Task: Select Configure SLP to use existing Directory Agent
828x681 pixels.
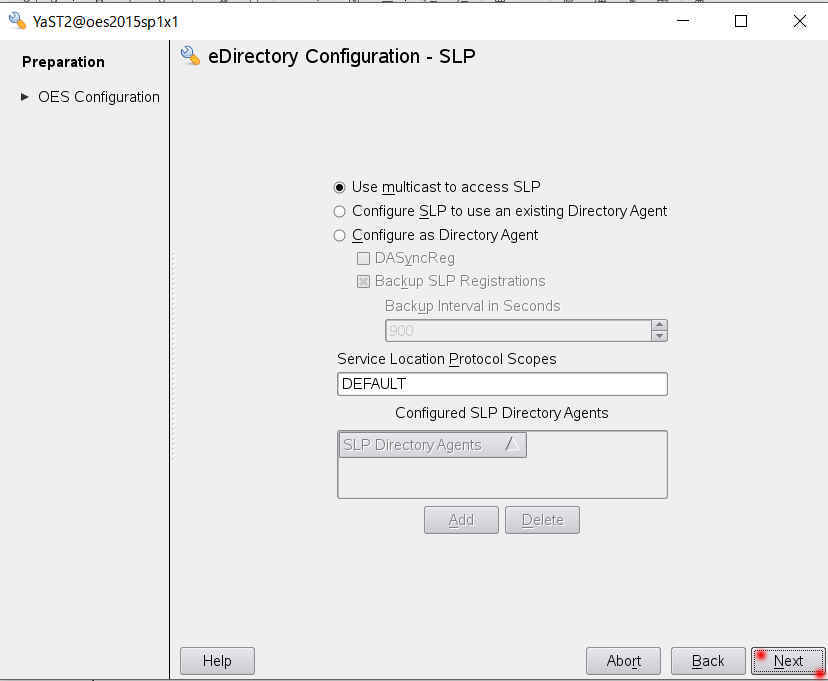Action: point(339,212)
